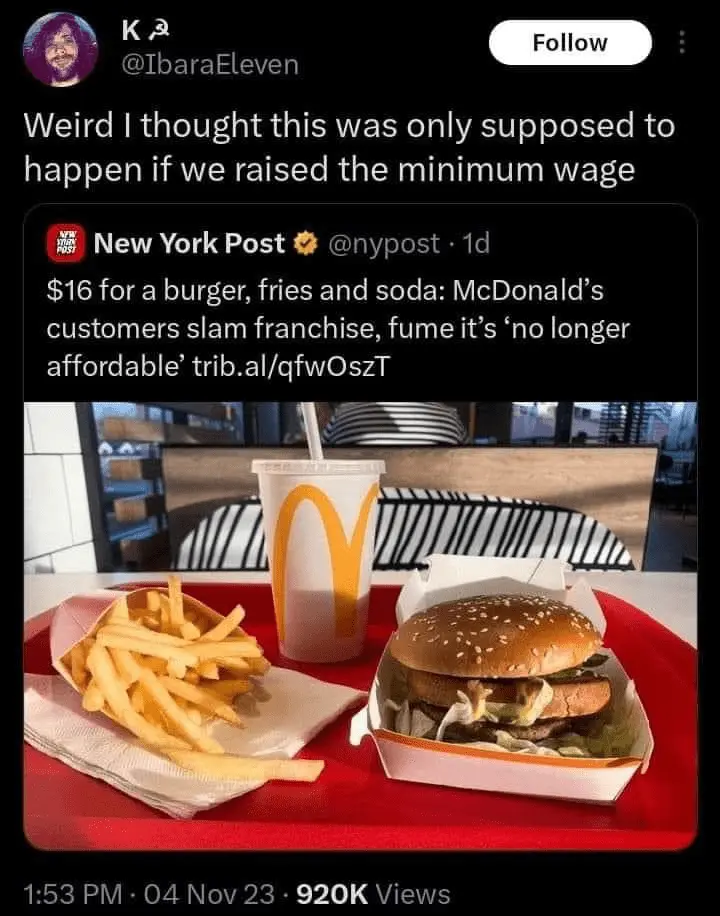Image resolution: width=720 pixels, height=916 pixels.
Task: Click the McDonald's cup in the photo
Action: click(319, 560)
